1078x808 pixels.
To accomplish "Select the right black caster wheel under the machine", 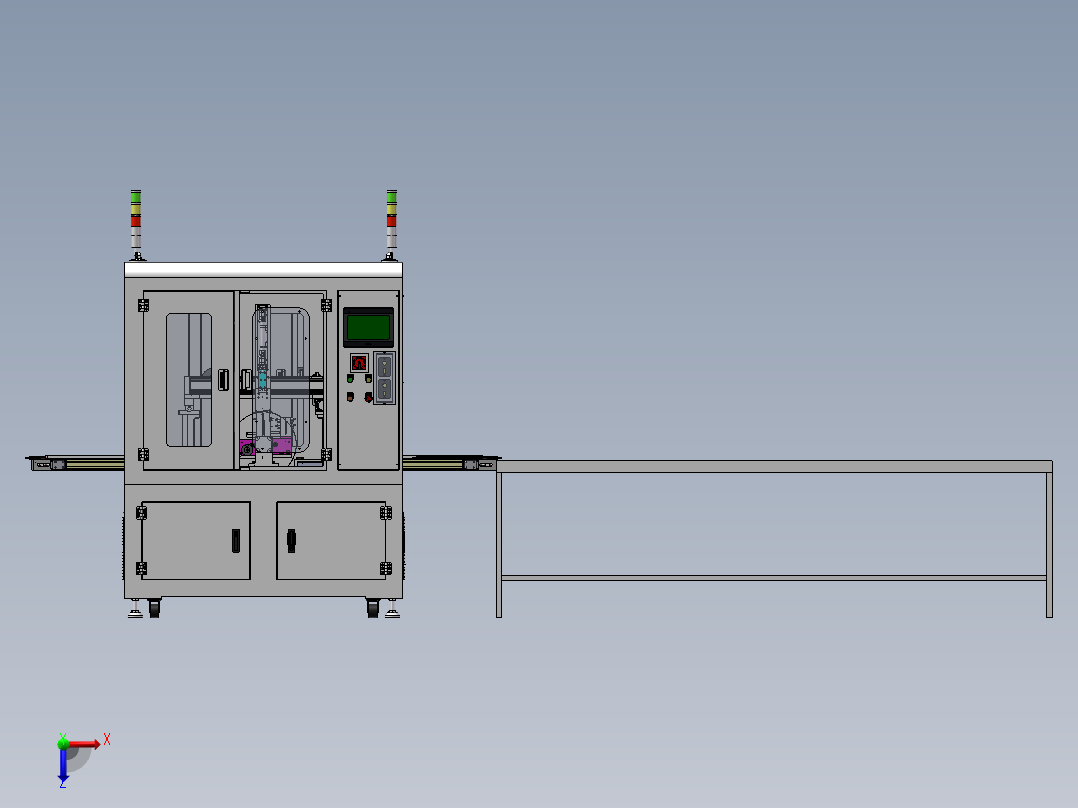I will (373, 608).
